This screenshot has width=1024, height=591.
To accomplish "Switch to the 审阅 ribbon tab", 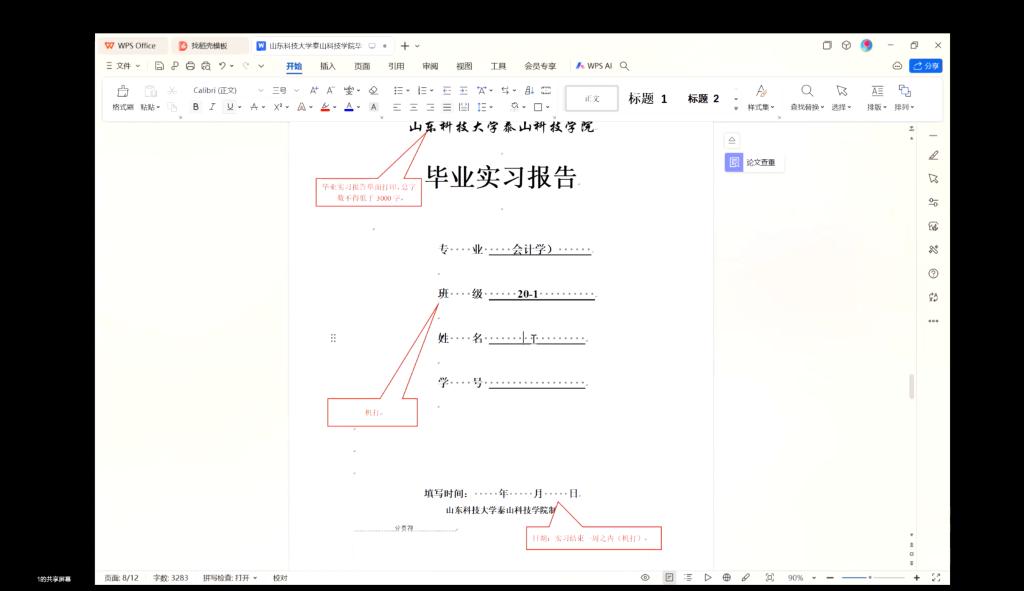I will coord(430,66).
